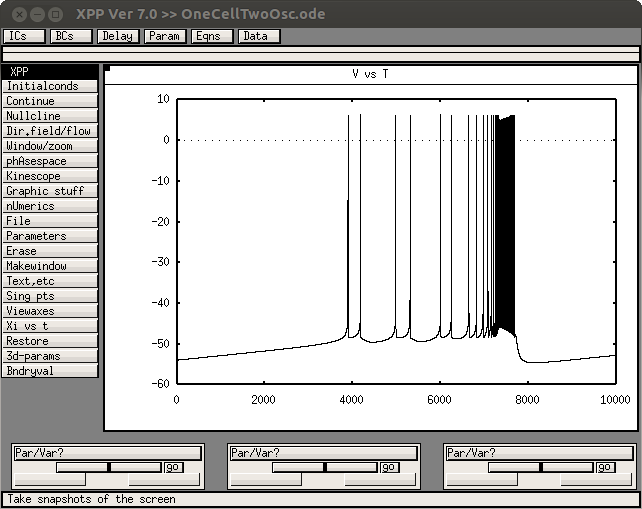Image resolution: width=642 pixels, height=509 pixels.
Task: Open Sing pts menu entry
Action: [x=50, y=296]
